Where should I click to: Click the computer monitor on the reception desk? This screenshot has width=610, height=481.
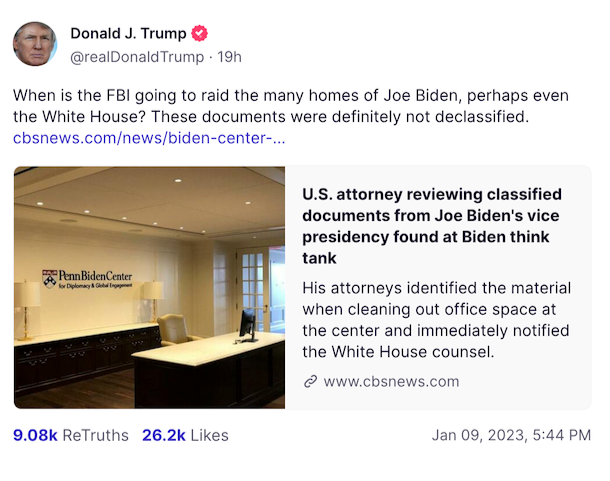coord(247,323)
